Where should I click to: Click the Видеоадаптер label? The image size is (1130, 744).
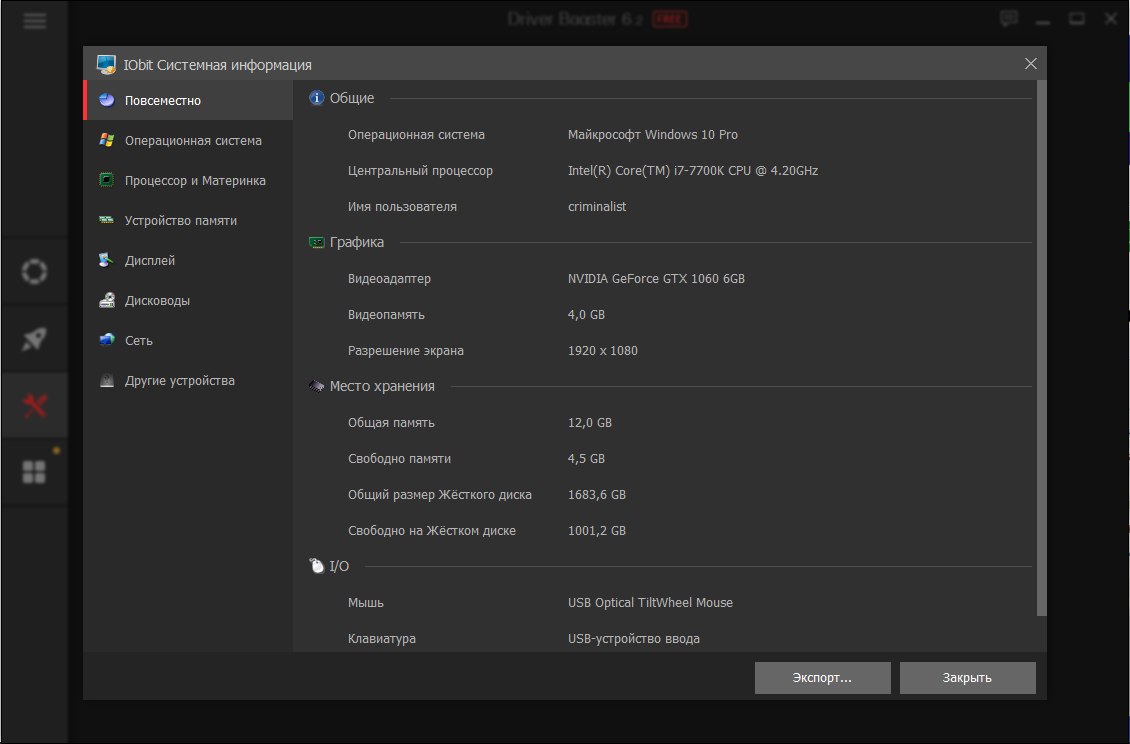(x=389, y=279)
